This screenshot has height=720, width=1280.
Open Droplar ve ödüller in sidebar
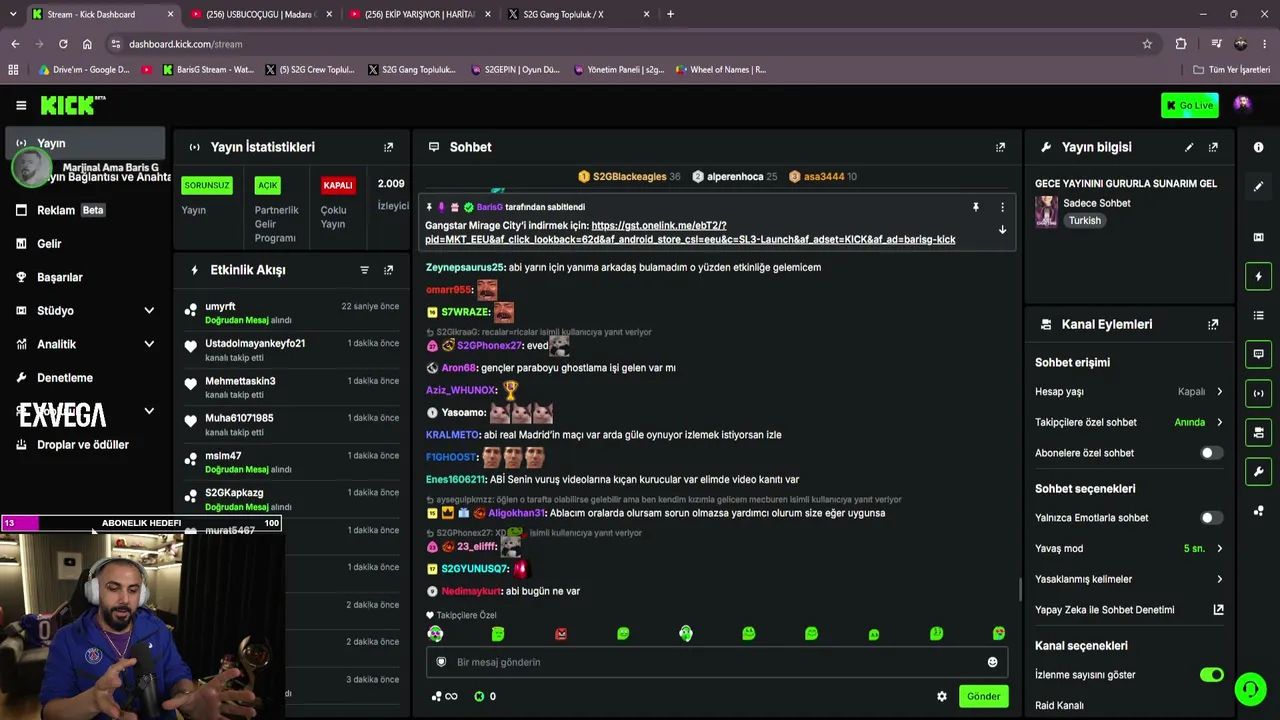coord(84,445)
